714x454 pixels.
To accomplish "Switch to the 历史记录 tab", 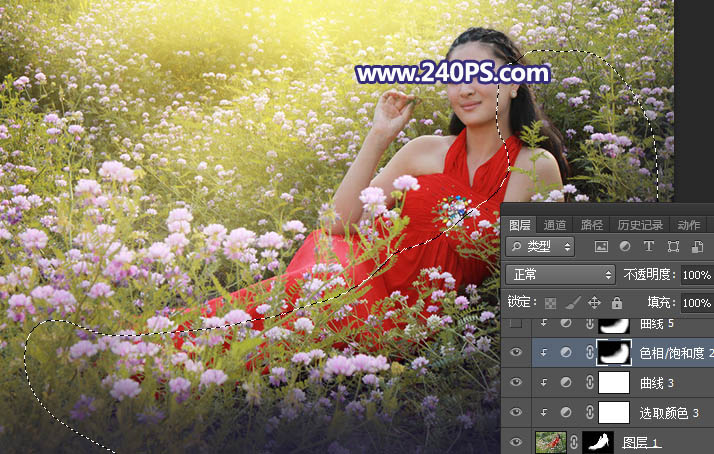I will pos(640,225).
